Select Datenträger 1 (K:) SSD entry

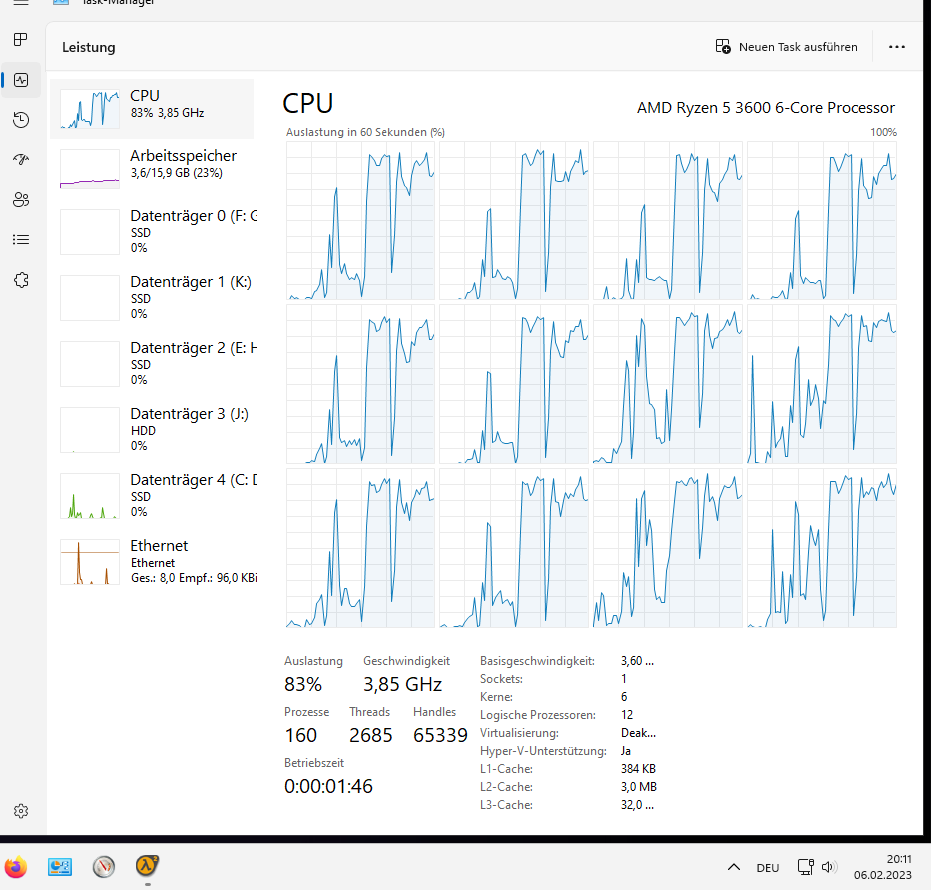(x=152, y=297)
